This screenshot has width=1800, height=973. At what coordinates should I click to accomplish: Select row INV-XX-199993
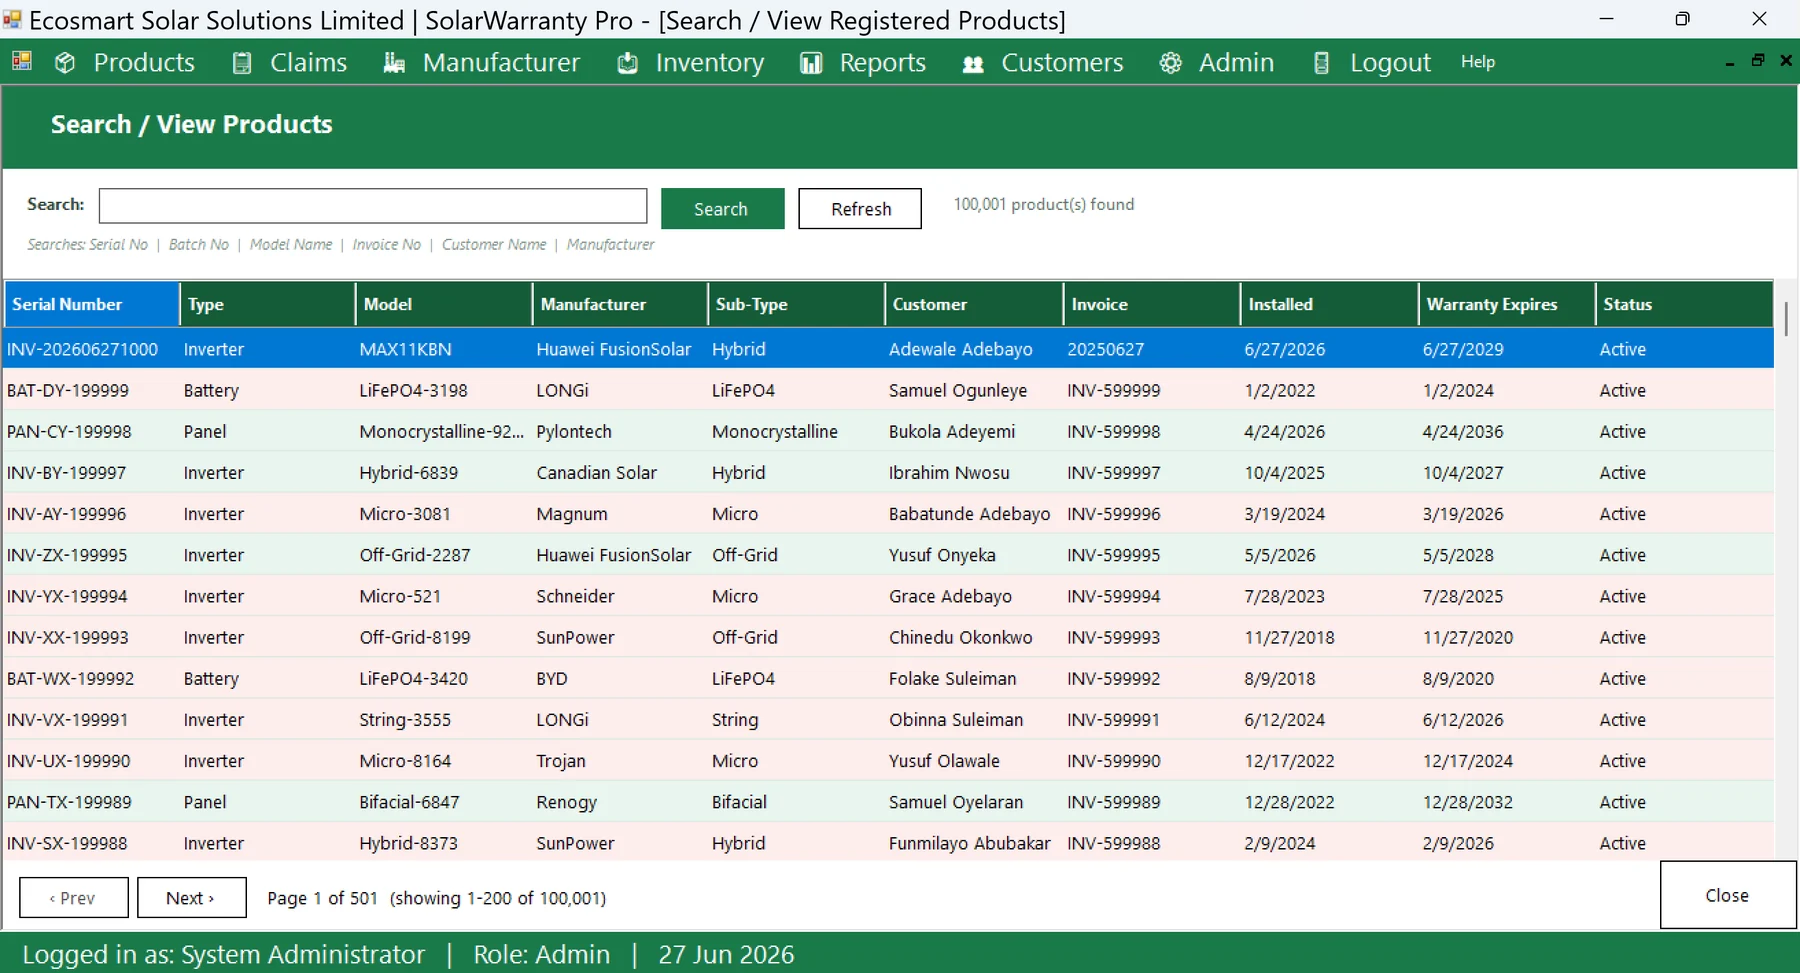pos(889,637)
